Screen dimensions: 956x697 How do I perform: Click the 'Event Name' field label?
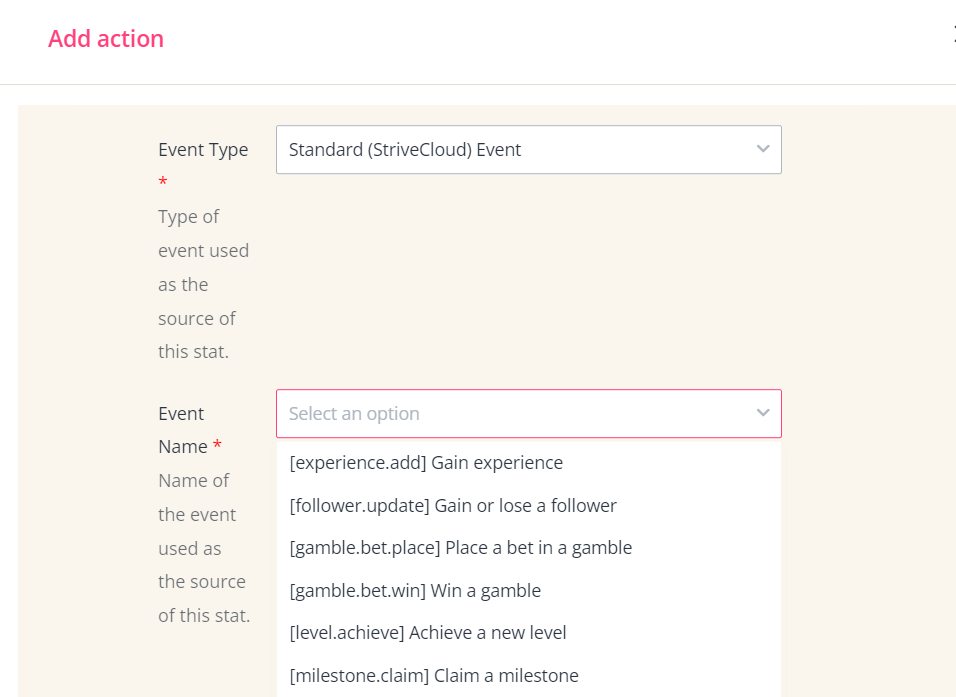(x=182, y=430)
